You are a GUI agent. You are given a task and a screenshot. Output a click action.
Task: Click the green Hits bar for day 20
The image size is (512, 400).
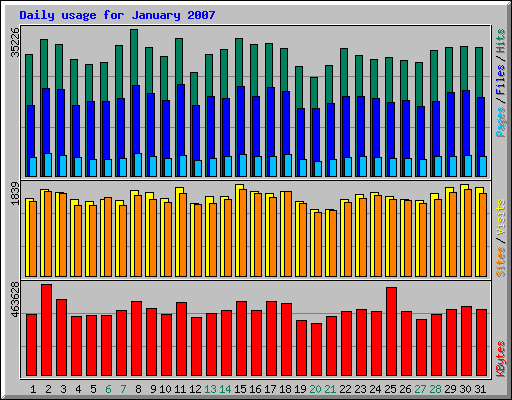click(314, 93)
